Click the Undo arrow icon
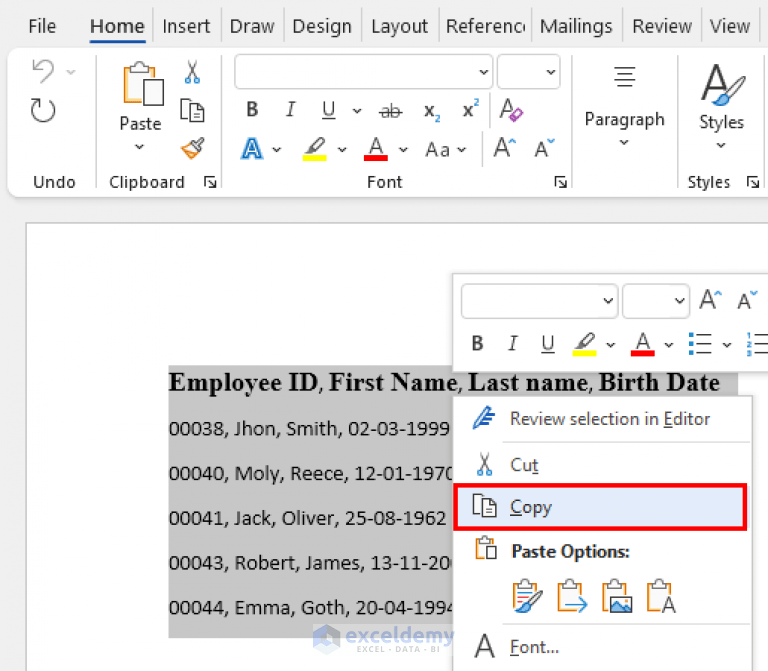The height and width of the screenshot is (671, 768). 43,72
